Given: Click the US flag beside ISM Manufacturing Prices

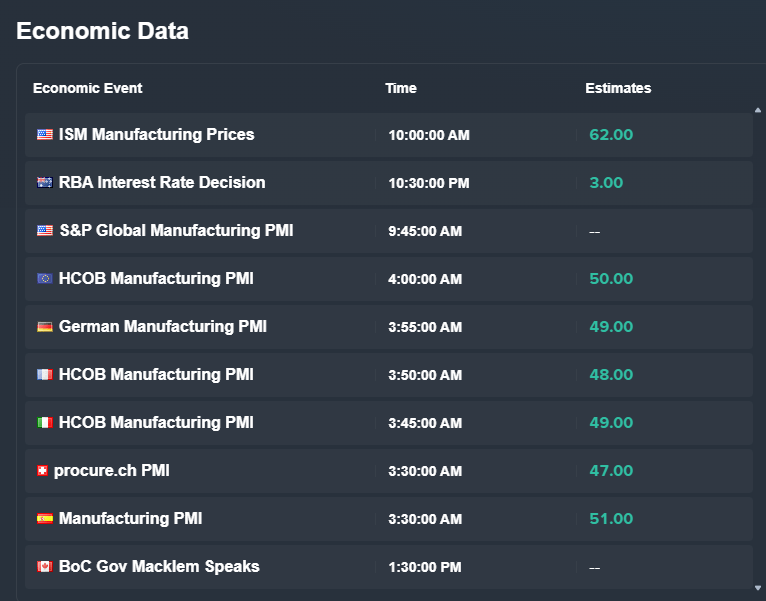Looking at the screenshot, I should (x=45, y=134).
